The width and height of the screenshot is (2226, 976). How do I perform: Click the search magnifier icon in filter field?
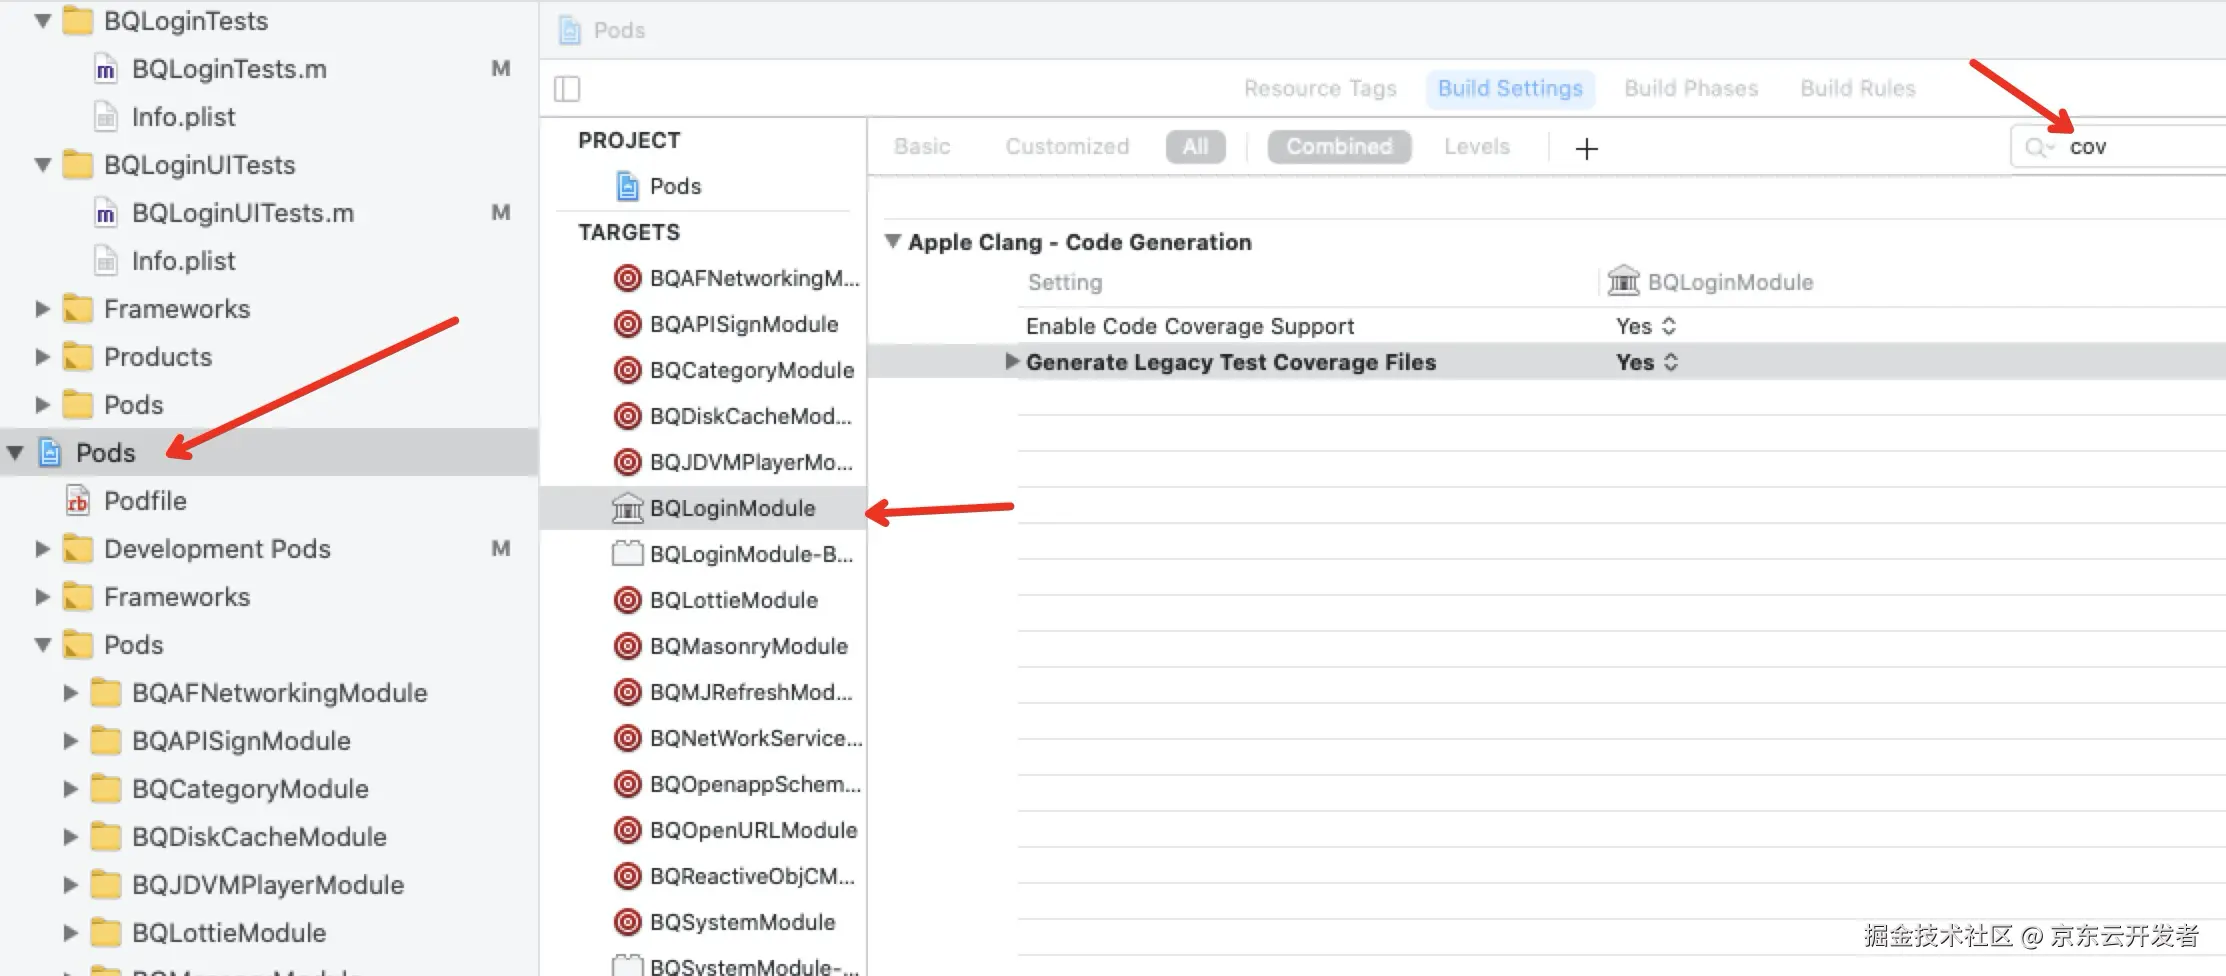(2038, 148)
